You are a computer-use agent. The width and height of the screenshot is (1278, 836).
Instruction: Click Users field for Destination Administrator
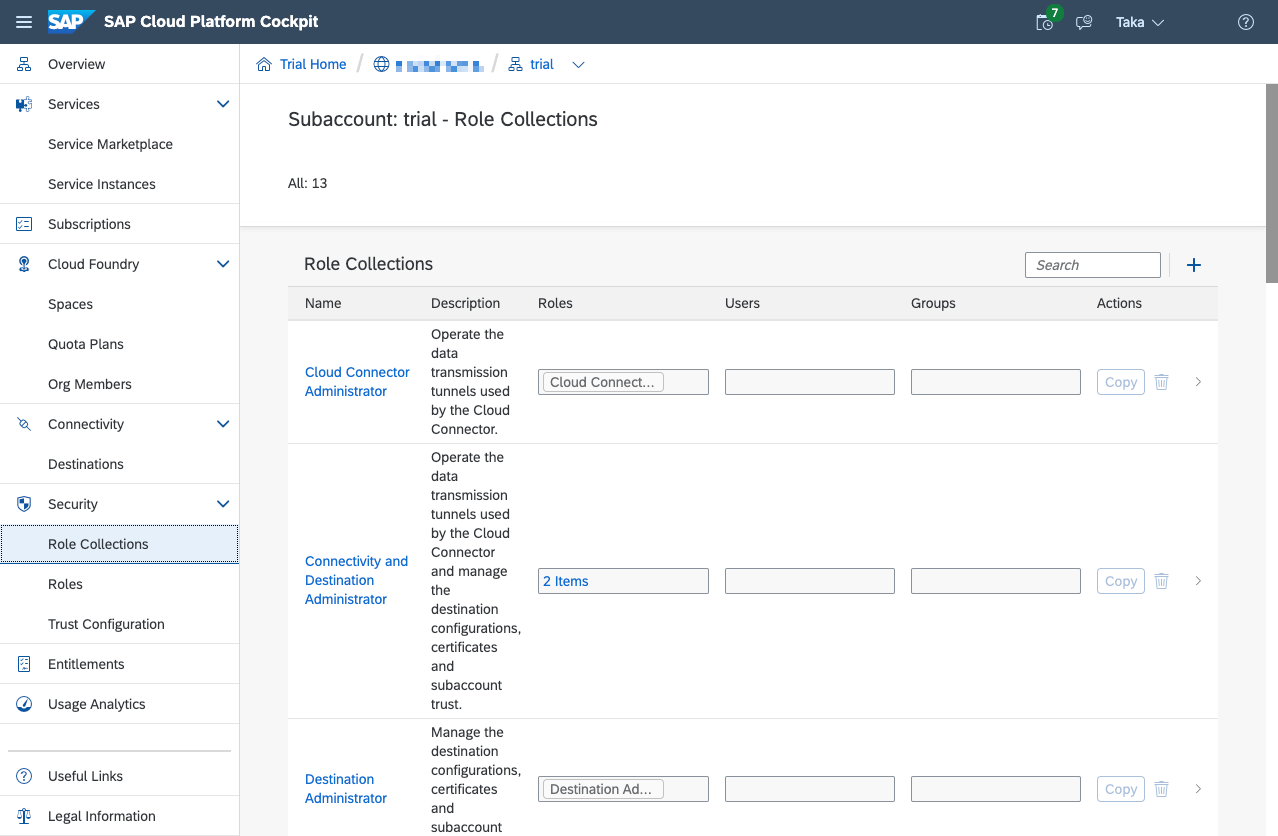click(x=809, y=789)
